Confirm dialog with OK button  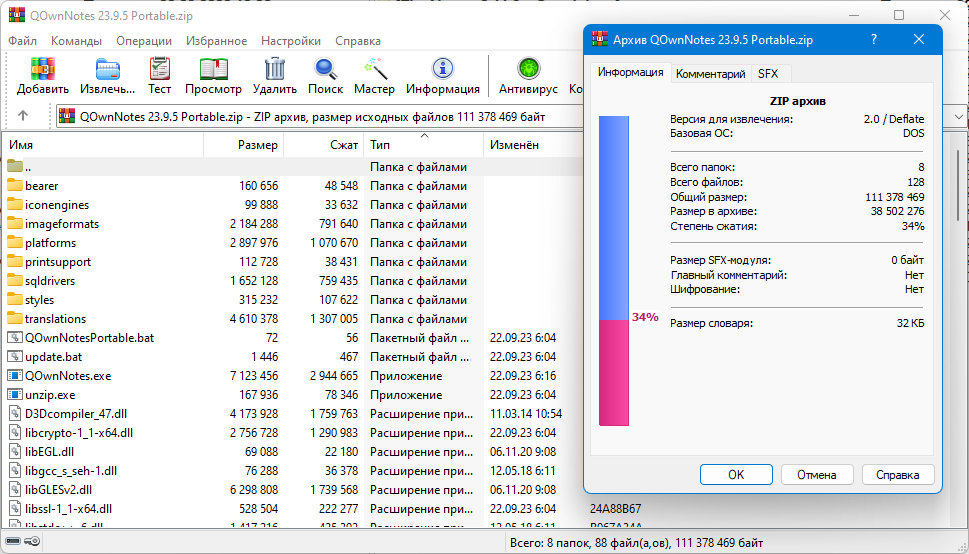coord(736,475)
